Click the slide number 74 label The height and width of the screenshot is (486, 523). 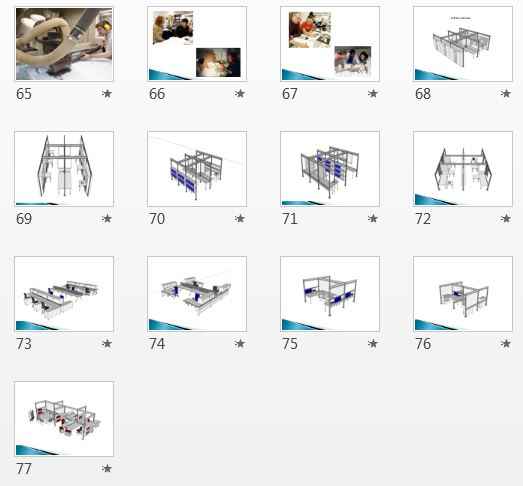(x=157, y=344)
